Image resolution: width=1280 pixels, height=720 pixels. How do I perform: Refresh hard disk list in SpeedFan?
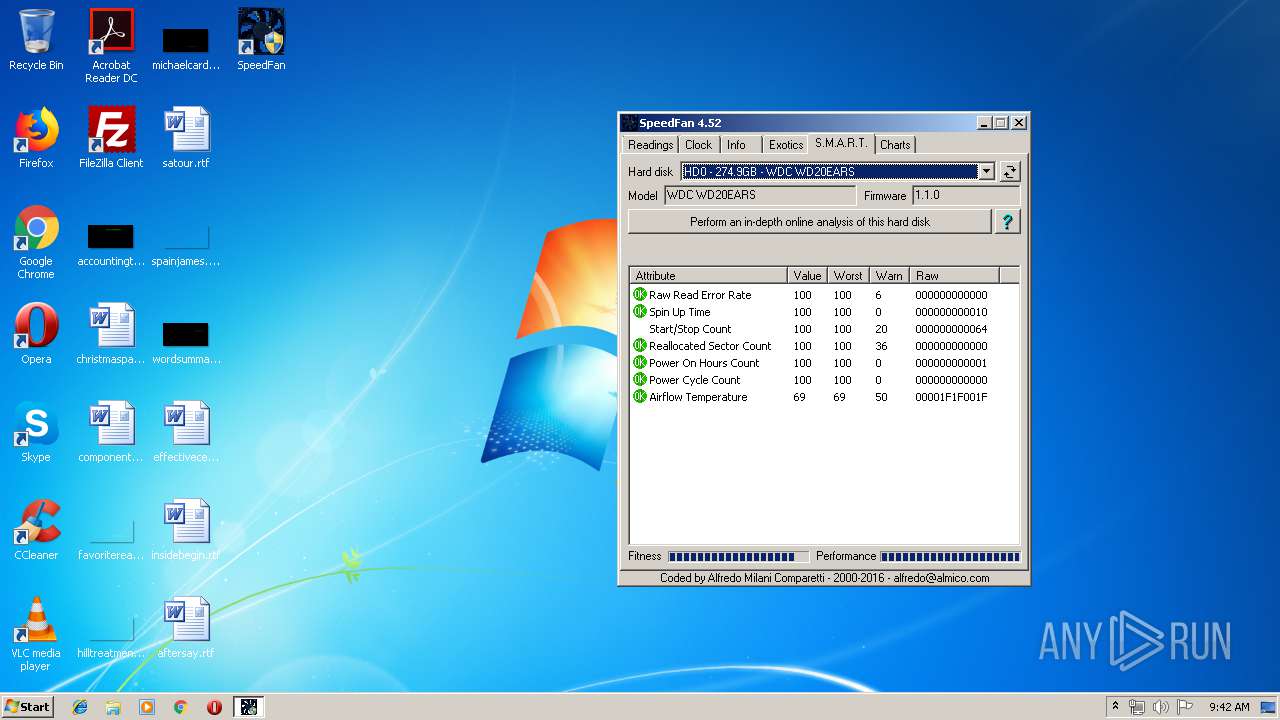pos(1009,172)
